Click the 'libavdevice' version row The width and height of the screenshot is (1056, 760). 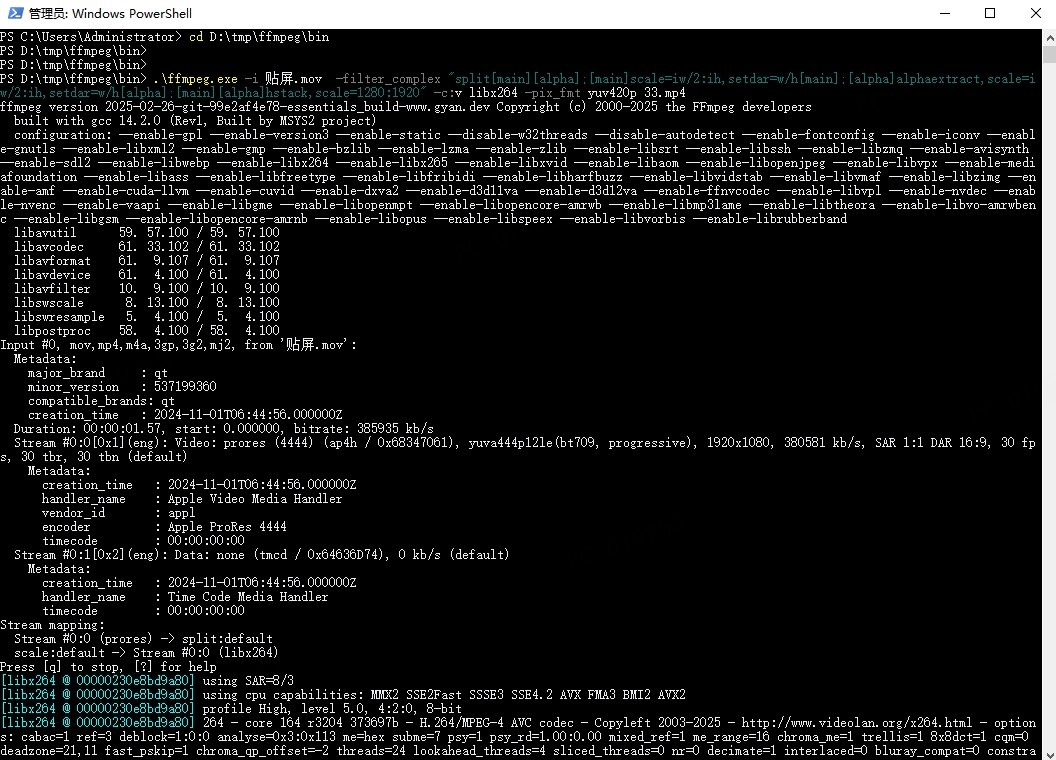click(147, 275)
